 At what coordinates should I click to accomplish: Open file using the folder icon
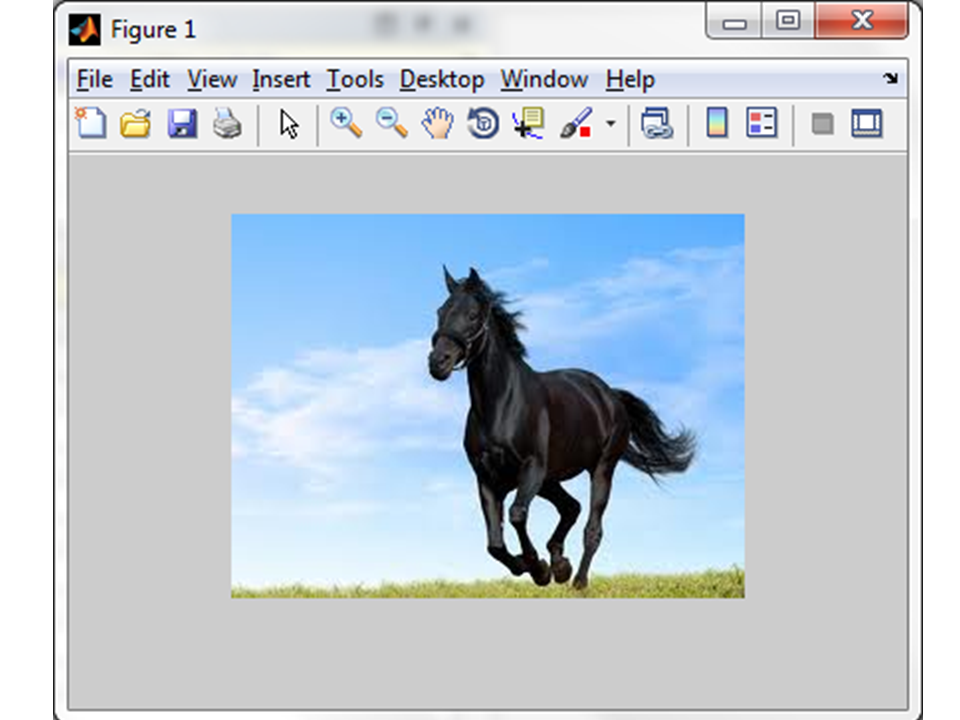(x=135, y=123)
